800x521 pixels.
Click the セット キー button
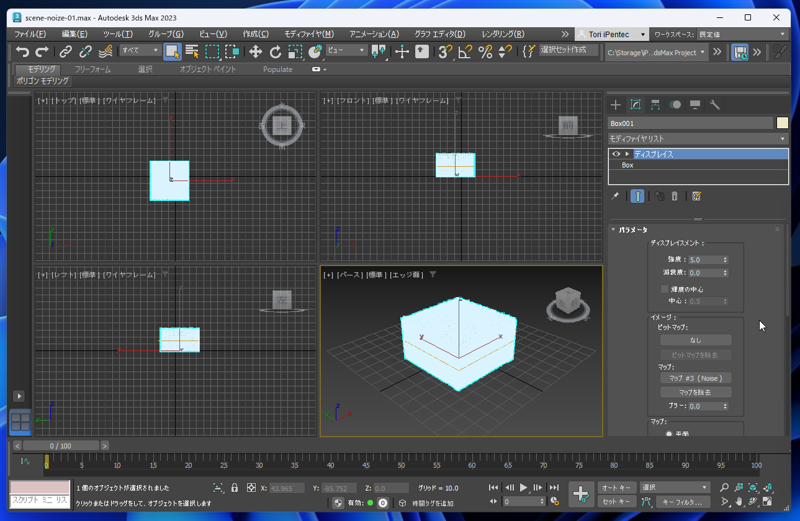(x=616, y=502)
